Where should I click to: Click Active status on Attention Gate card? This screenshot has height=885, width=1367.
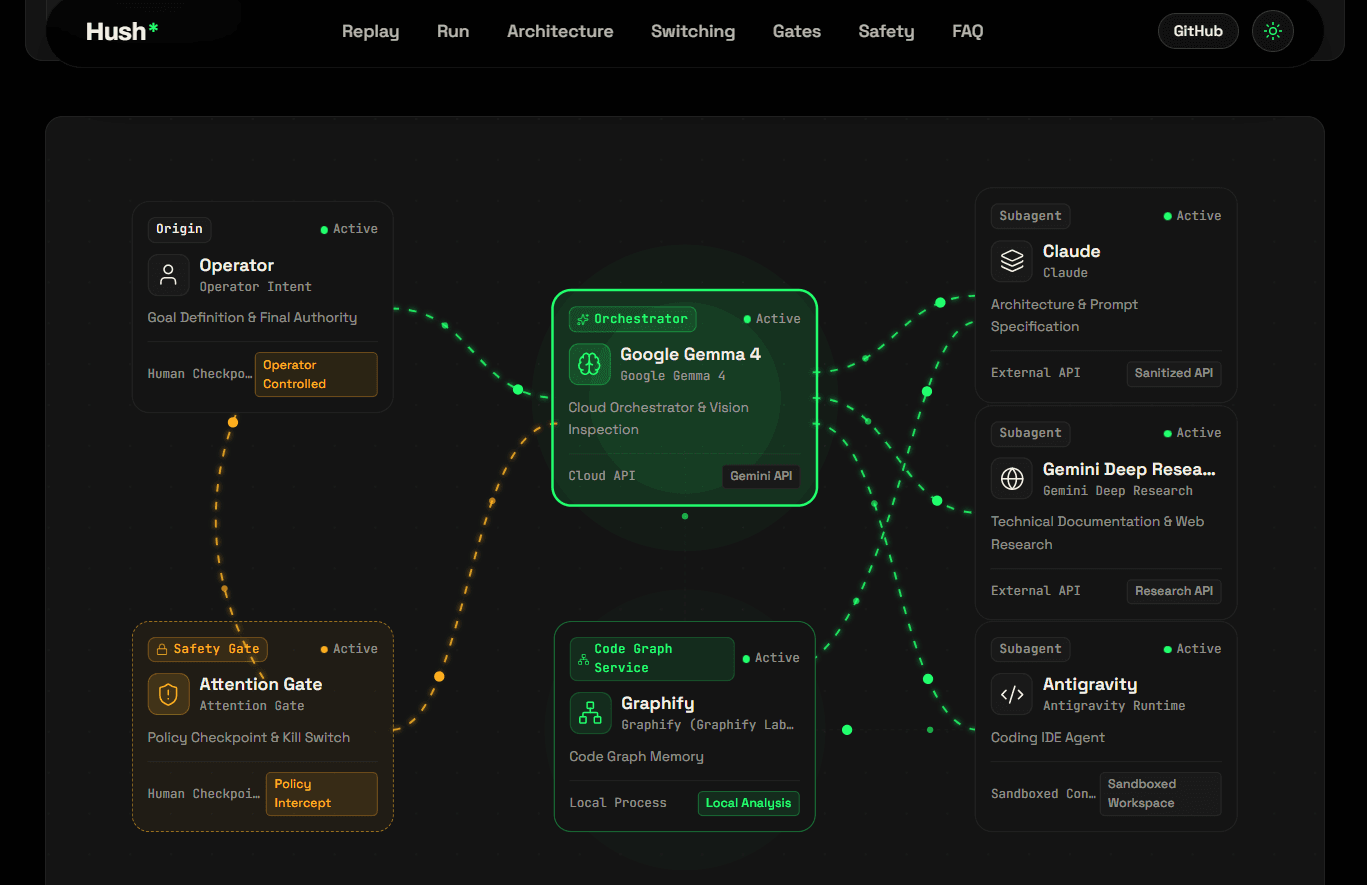349,649
